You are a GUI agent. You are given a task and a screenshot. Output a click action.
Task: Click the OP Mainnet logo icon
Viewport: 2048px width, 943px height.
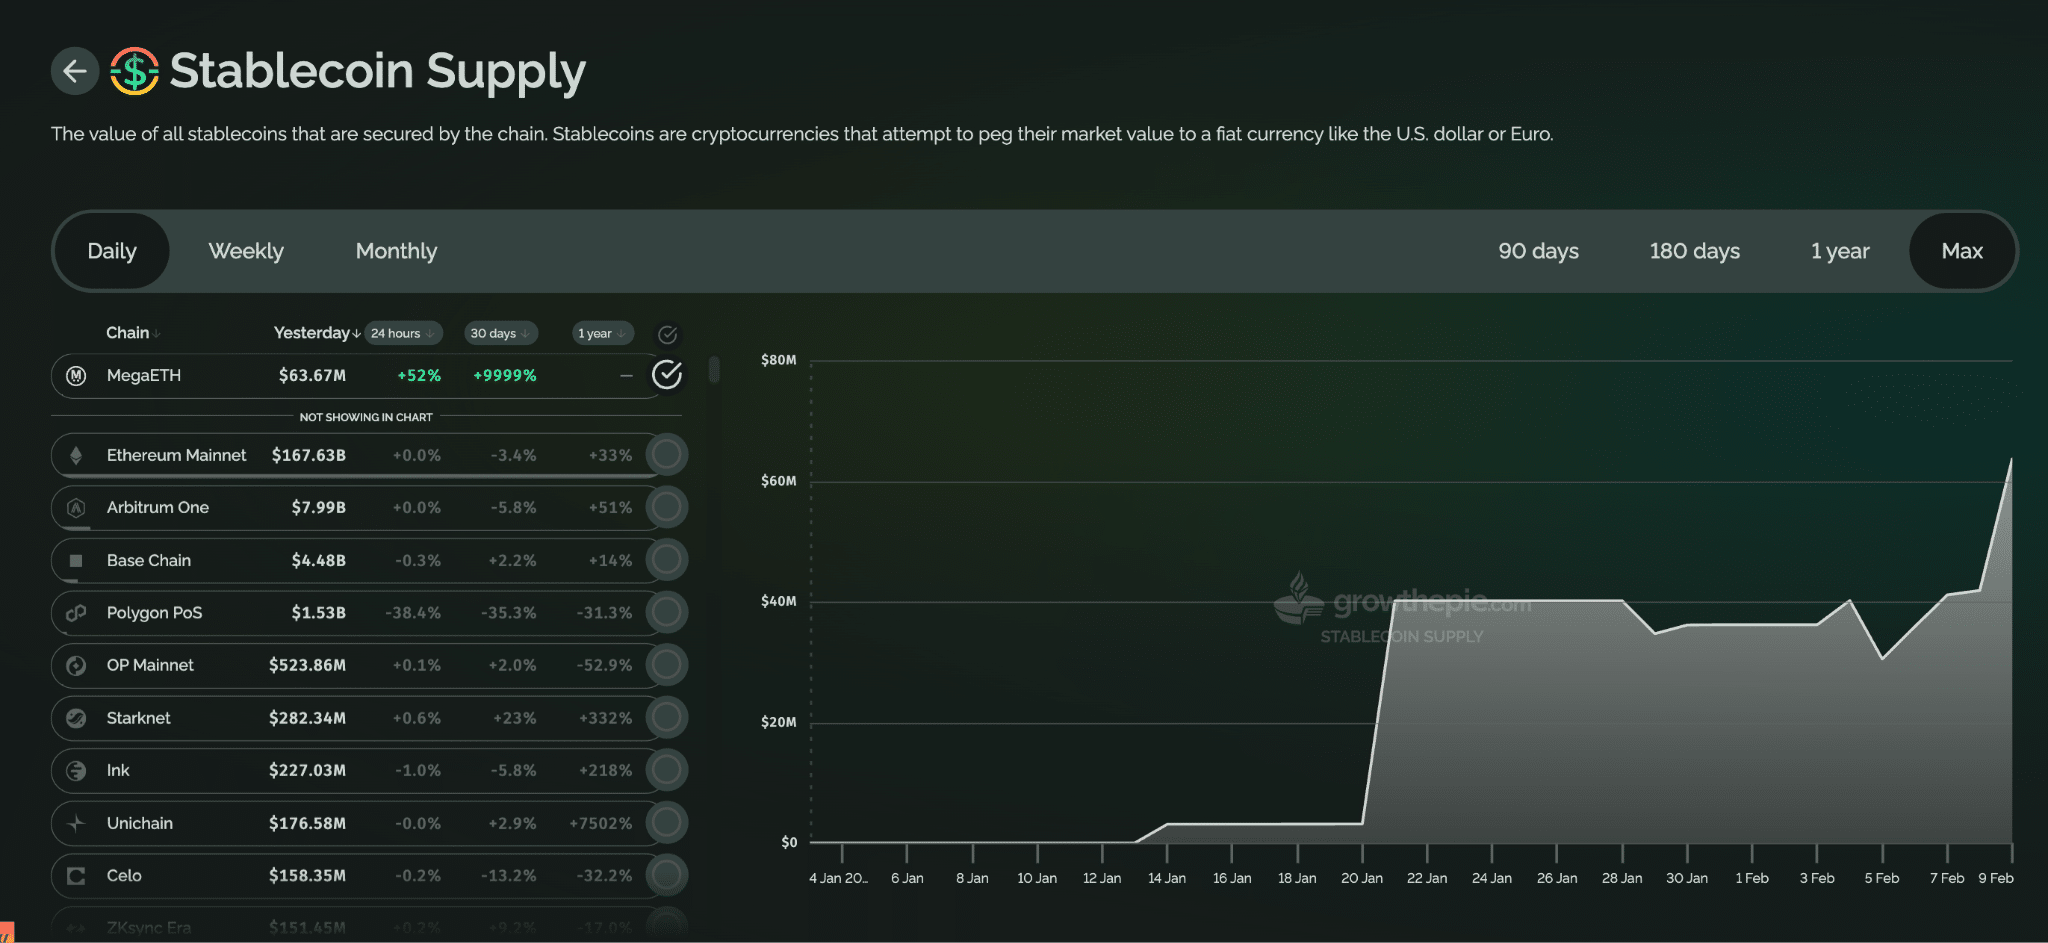[x=76, y=666]
